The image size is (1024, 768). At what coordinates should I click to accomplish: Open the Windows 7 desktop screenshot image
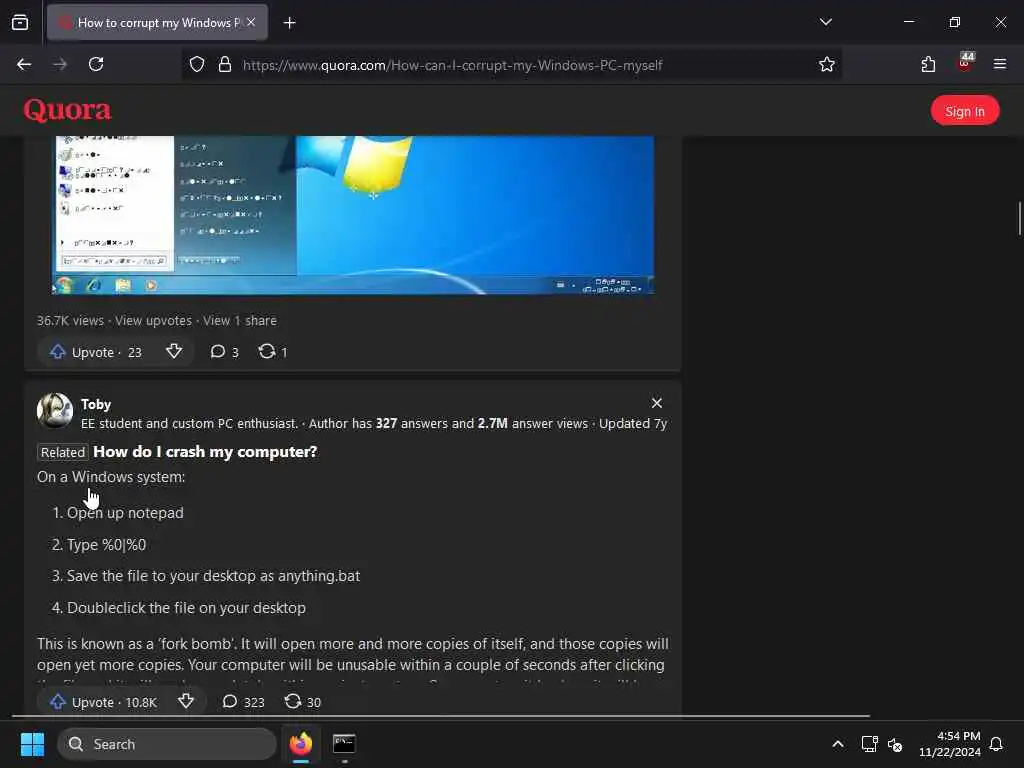pos(353,215)
